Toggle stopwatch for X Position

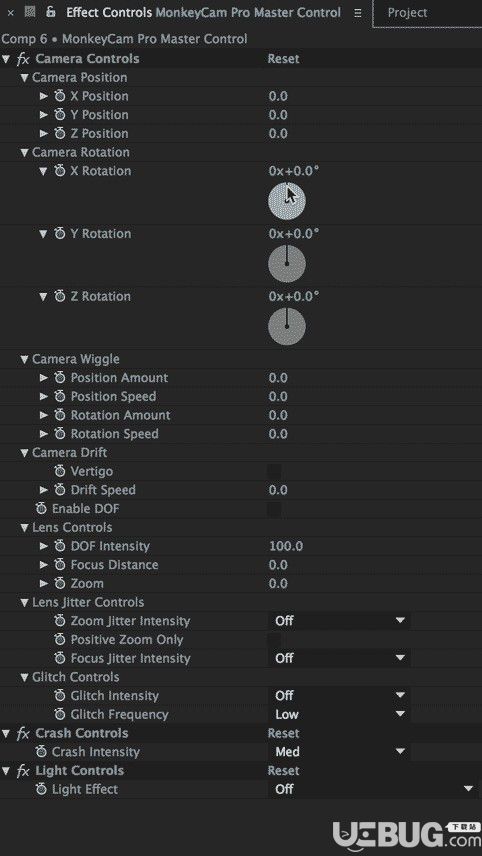59,96
